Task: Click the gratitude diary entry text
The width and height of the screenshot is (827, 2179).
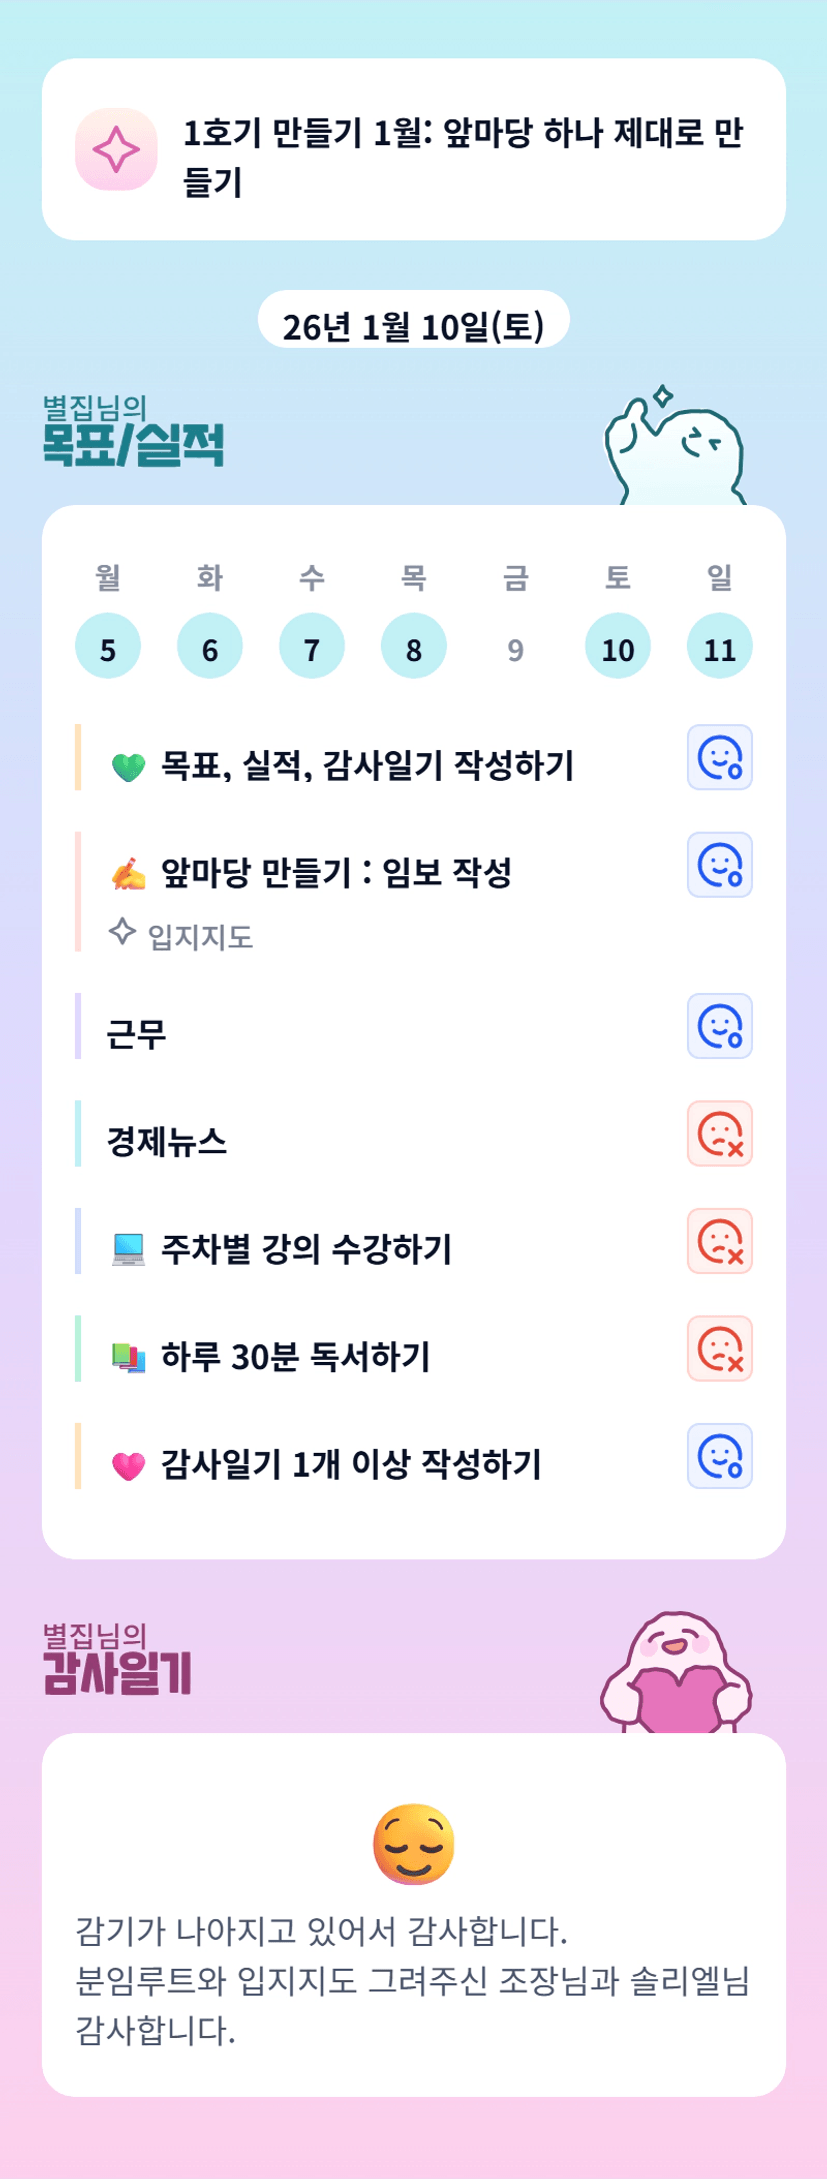Action: [x=412, y=1980]
